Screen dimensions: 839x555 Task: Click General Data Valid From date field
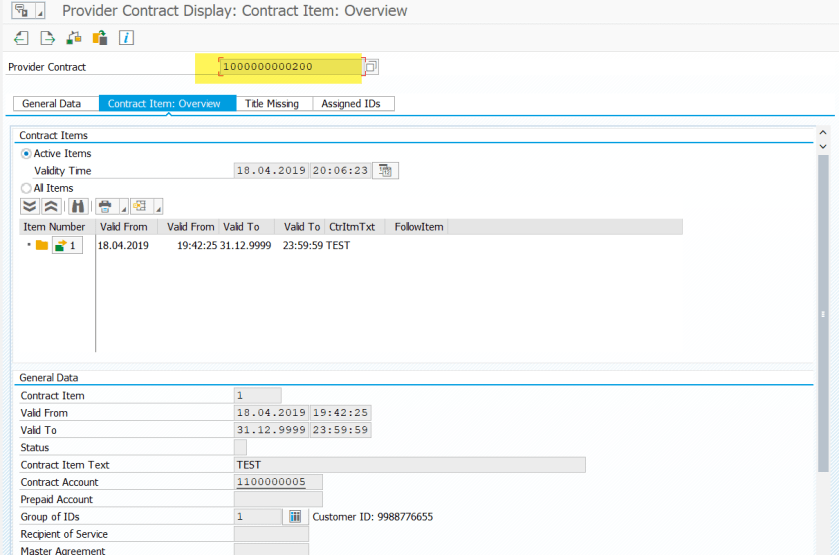[271, 413]
